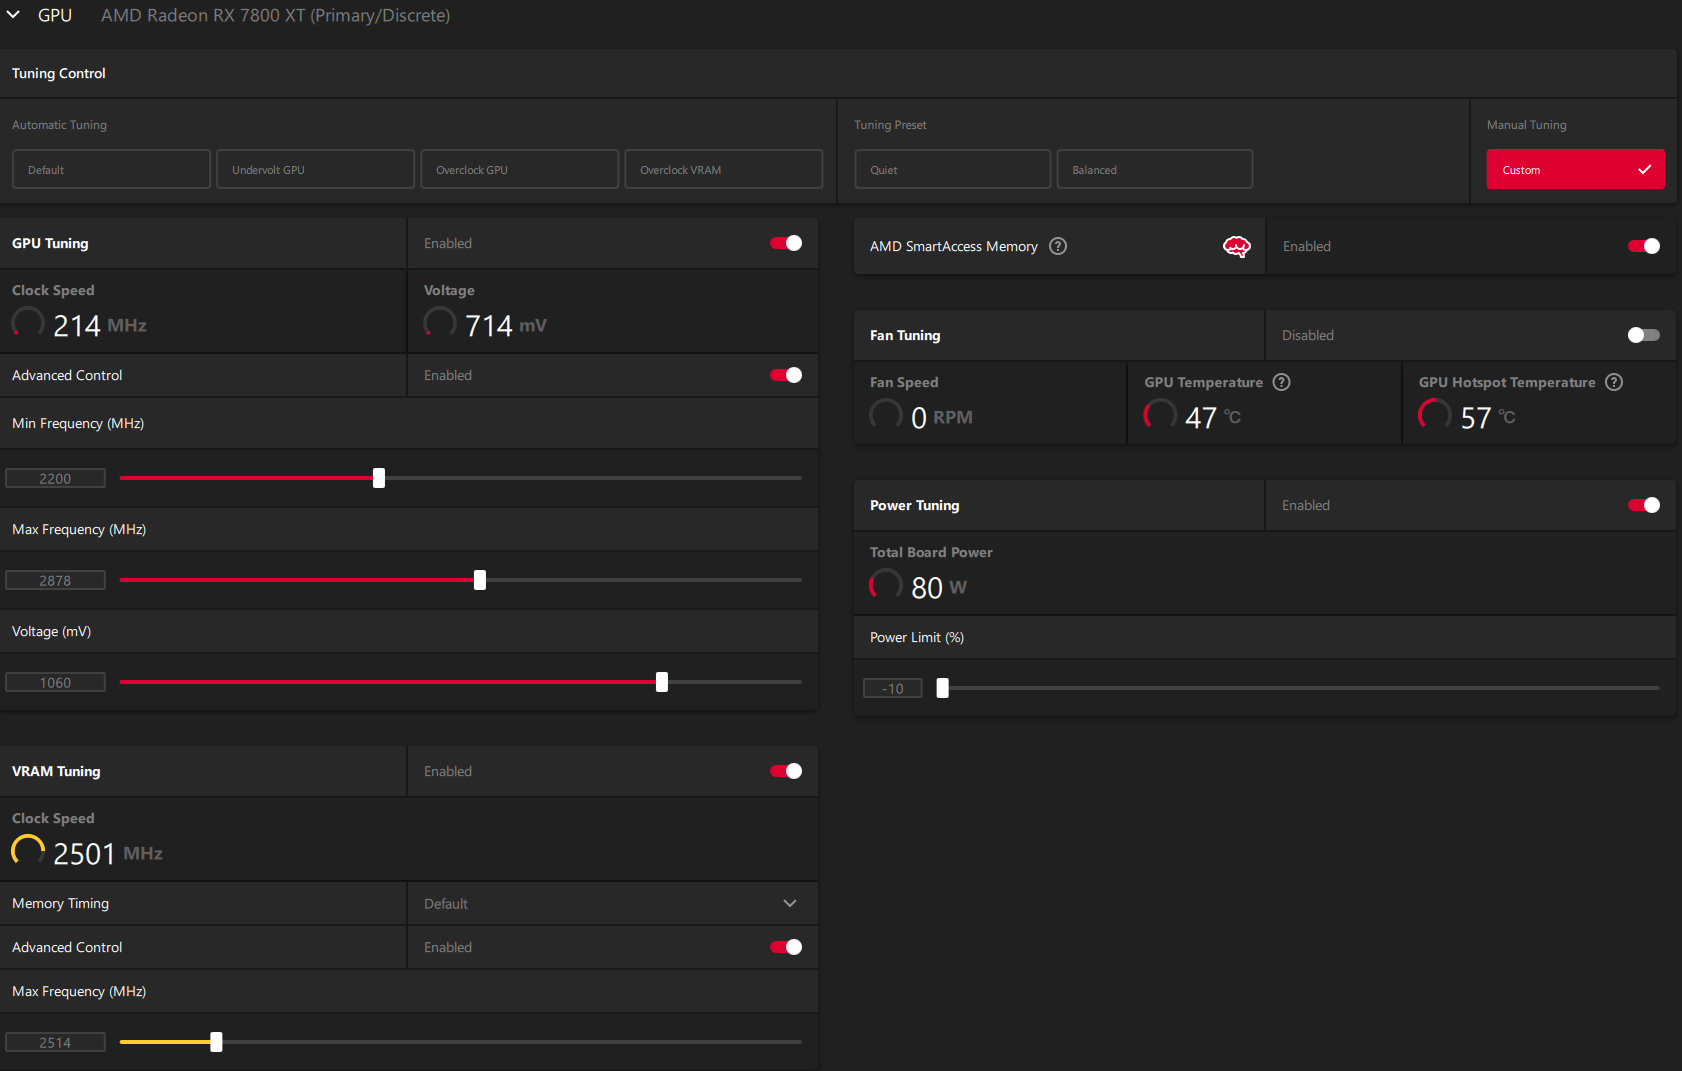
Task: Click the Power Limit value field -10
Action: point(893,688)
